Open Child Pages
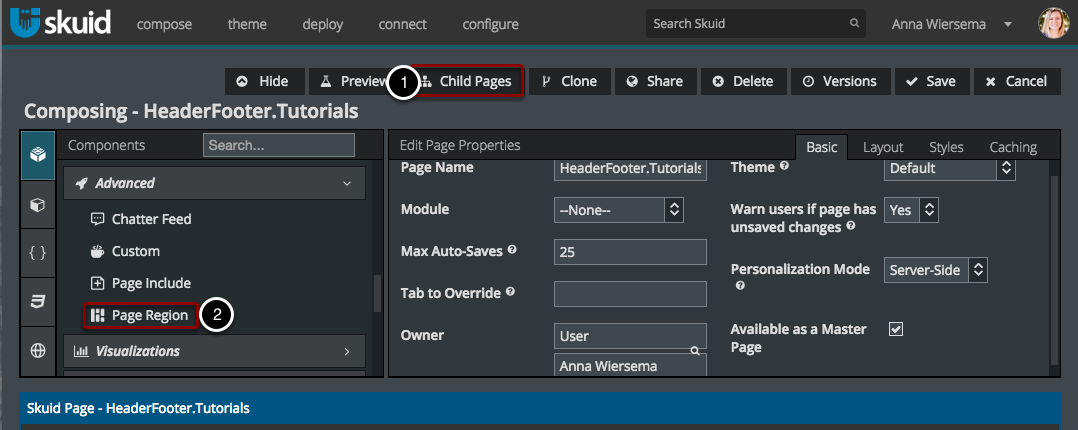This screenshot has width=1078, height=430. [468, 81]
